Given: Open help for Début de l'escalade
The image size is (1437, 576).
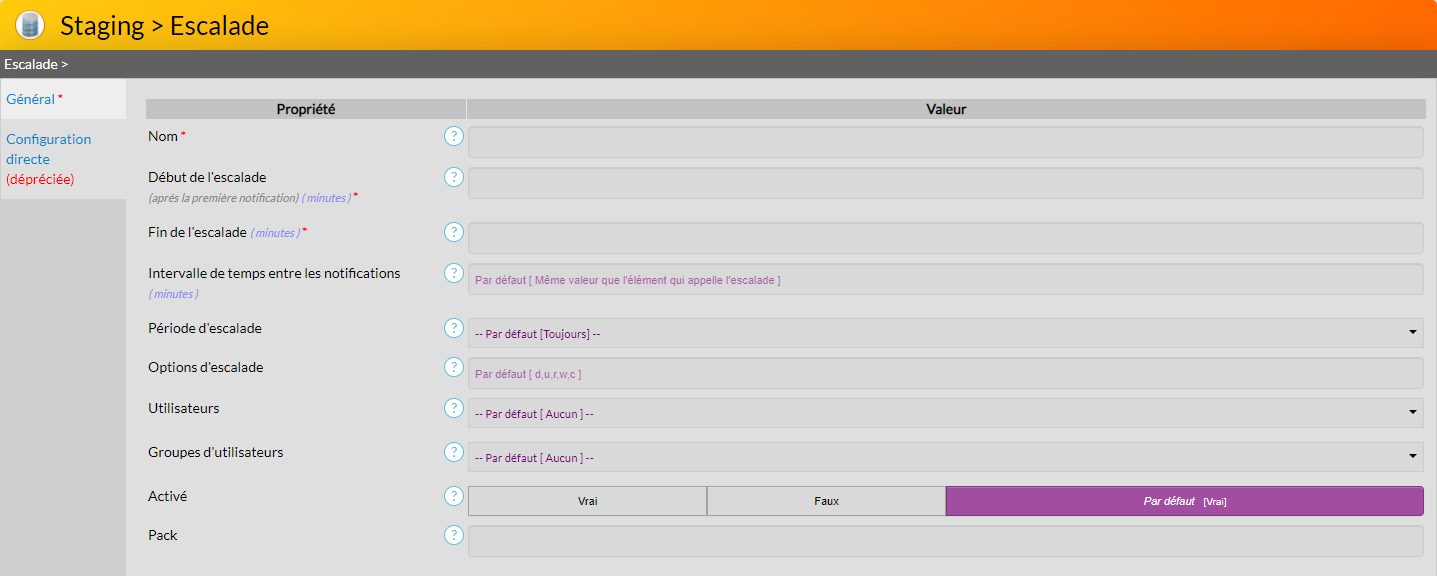Looking at the screenshot, I should [x=454, y=177].
